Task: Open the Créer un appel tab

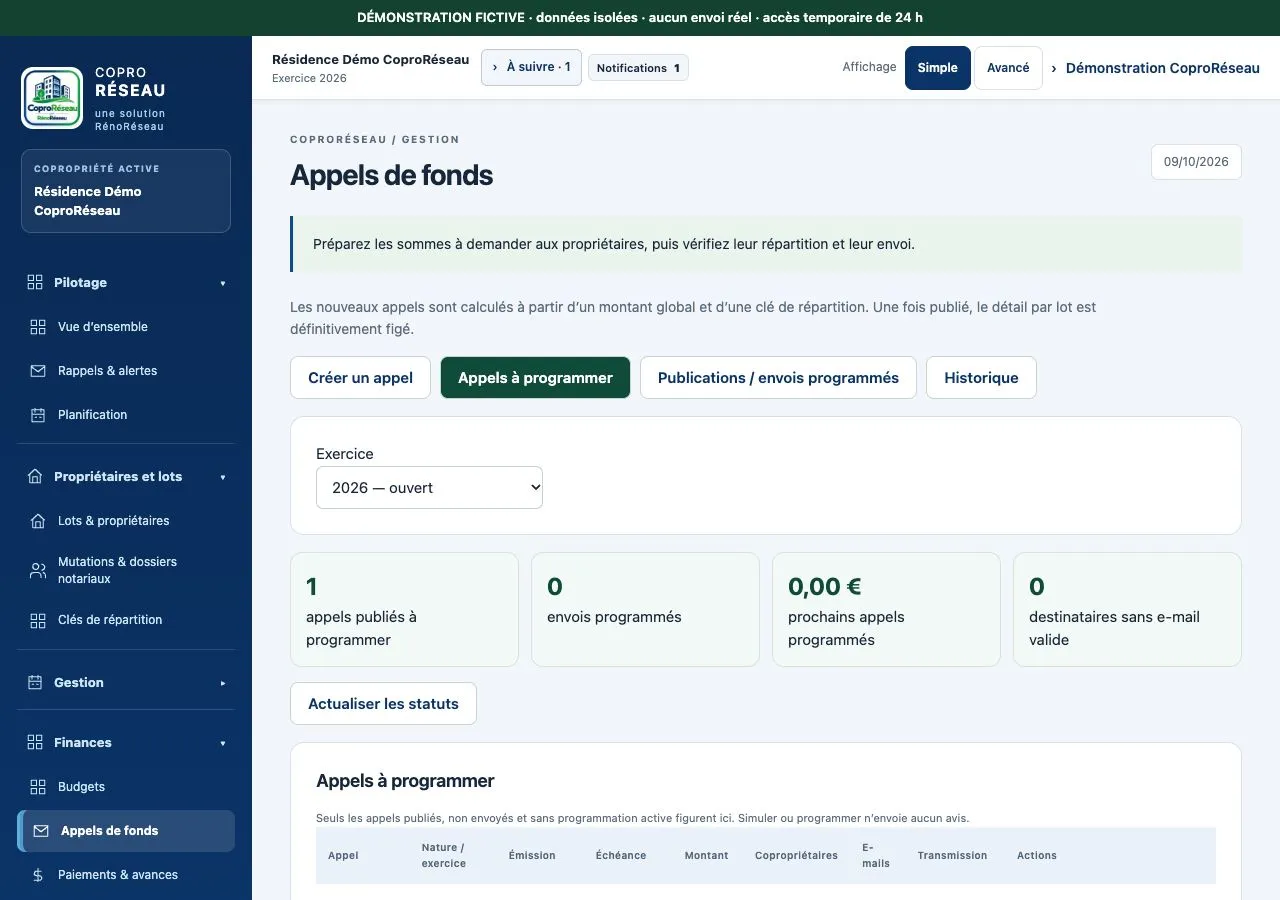Action: point(360,378)
